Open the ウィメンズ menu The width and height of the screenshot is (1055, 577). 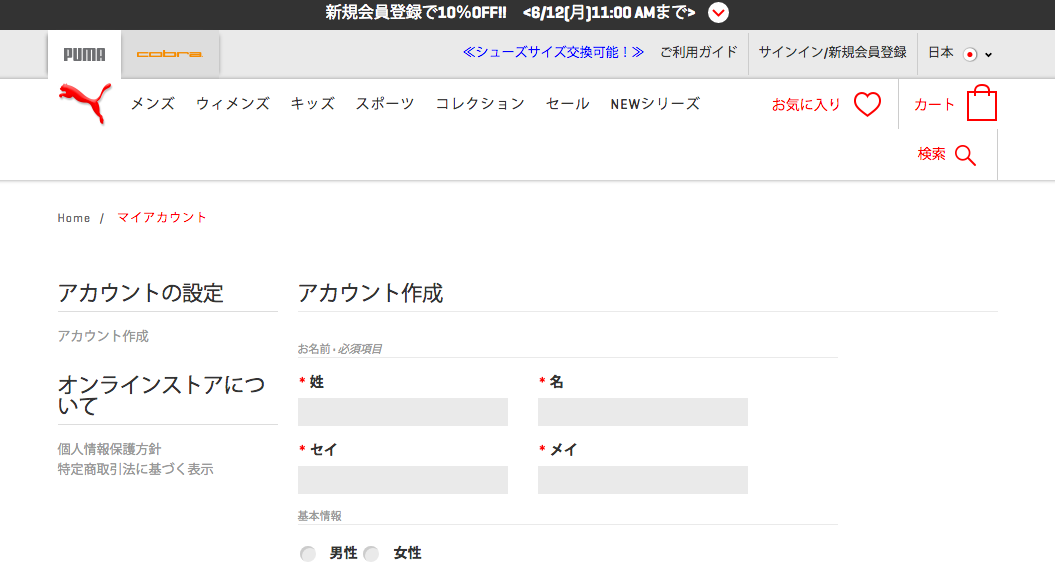(x=233, y=104)
